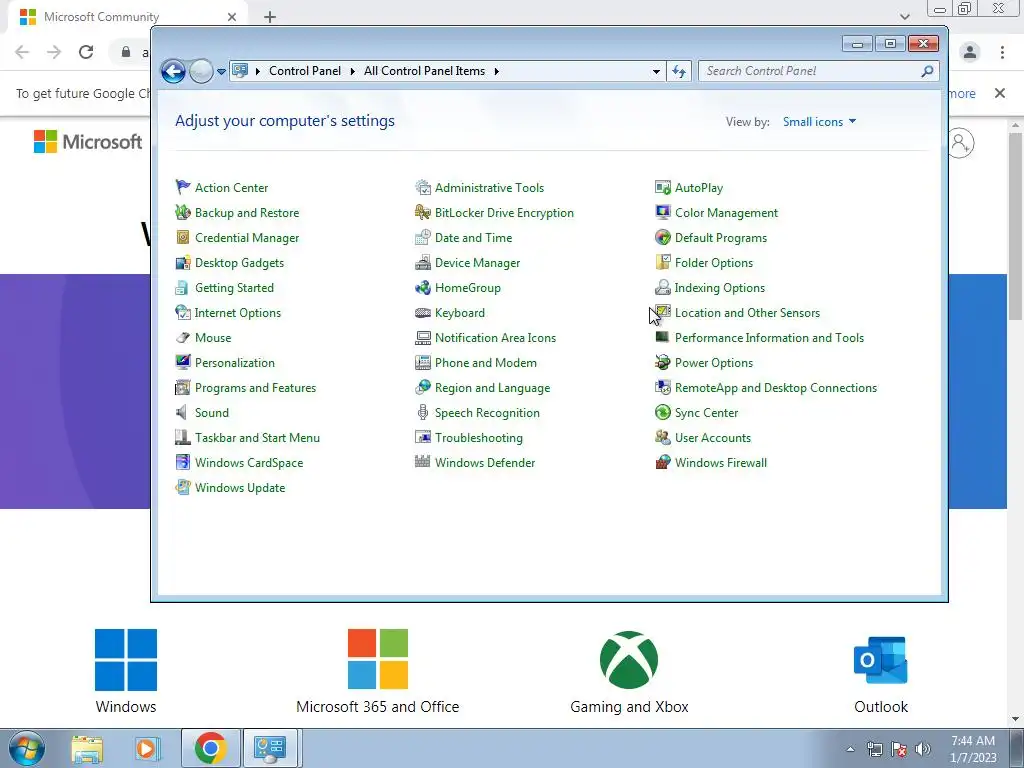Click the User Accounts people icon
Screen dimensions: 1024x768
(x=663, y=438)
